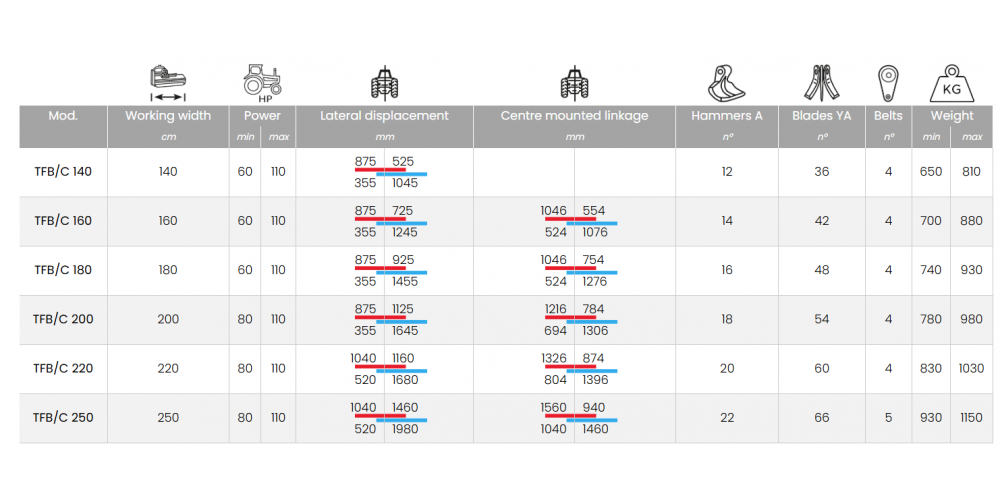Click the TFB/C 180 model name
This screenshot has width=1000, height=500.
(63, 270)
